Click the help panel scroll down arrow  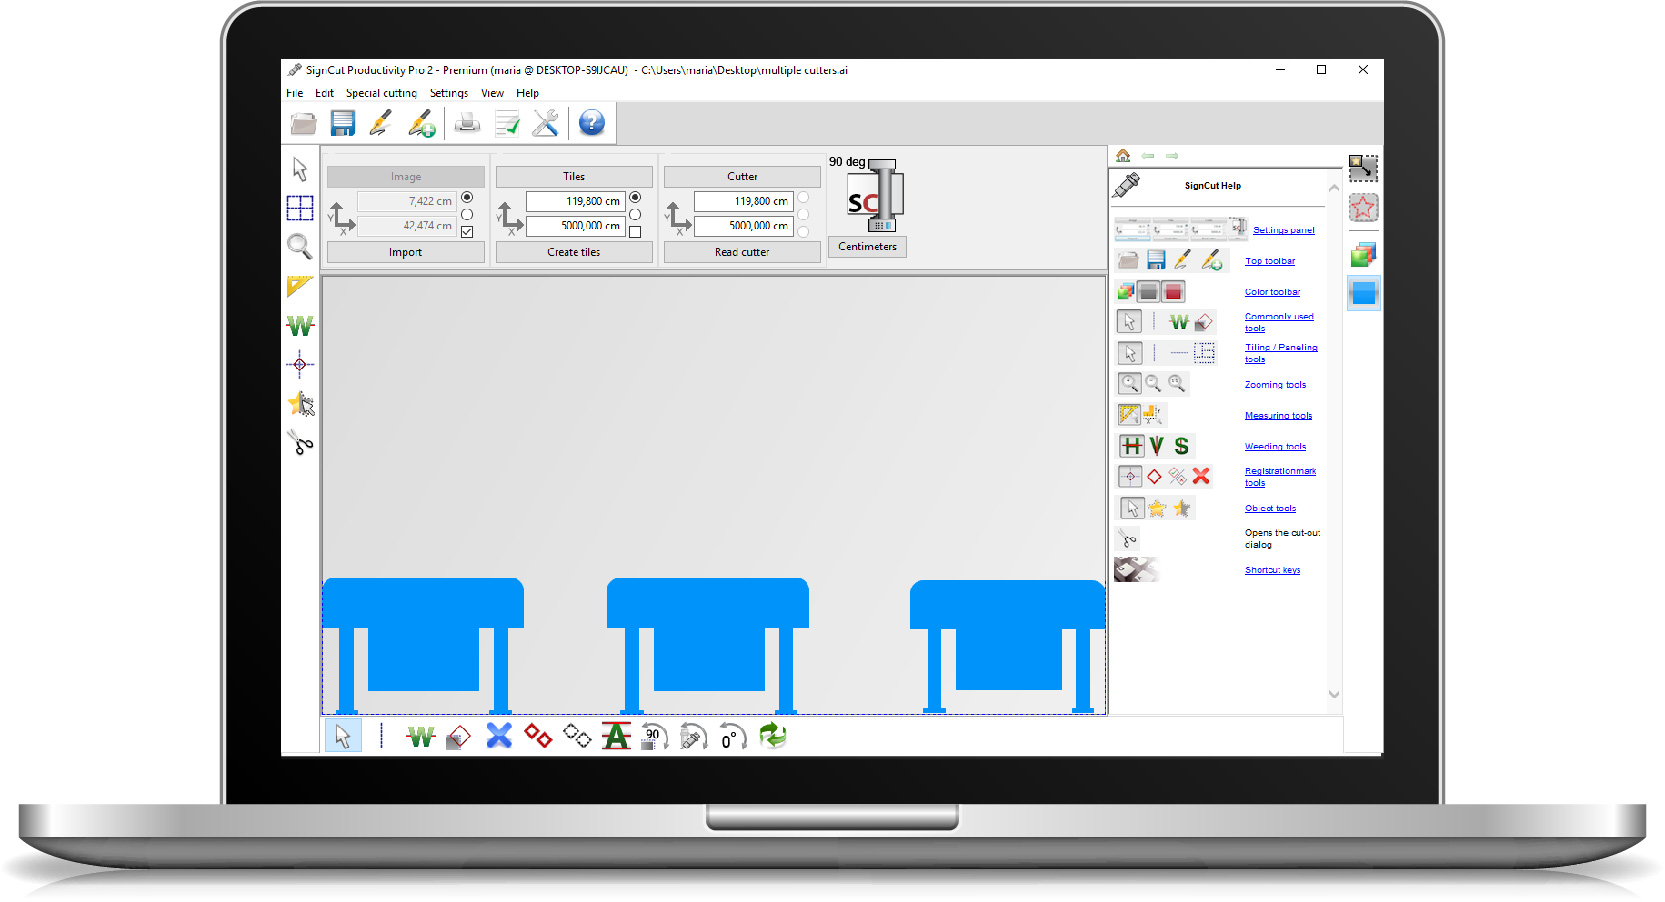point(1333,694)
